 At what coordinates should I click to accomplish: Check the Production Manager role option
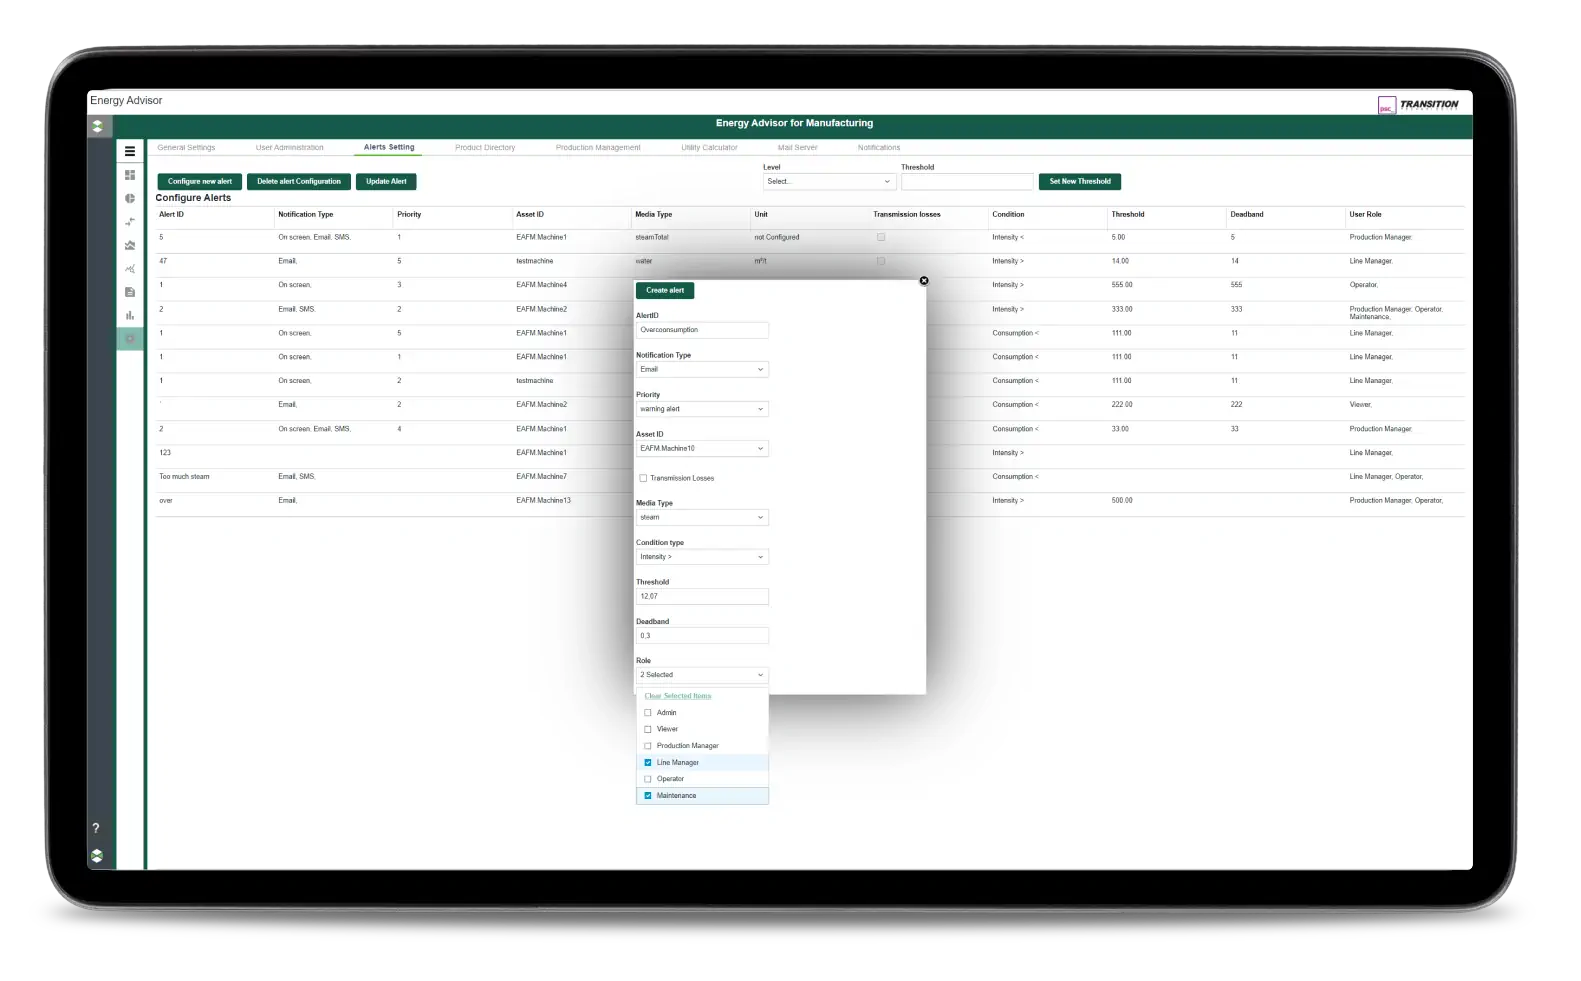tap(648, 746)
